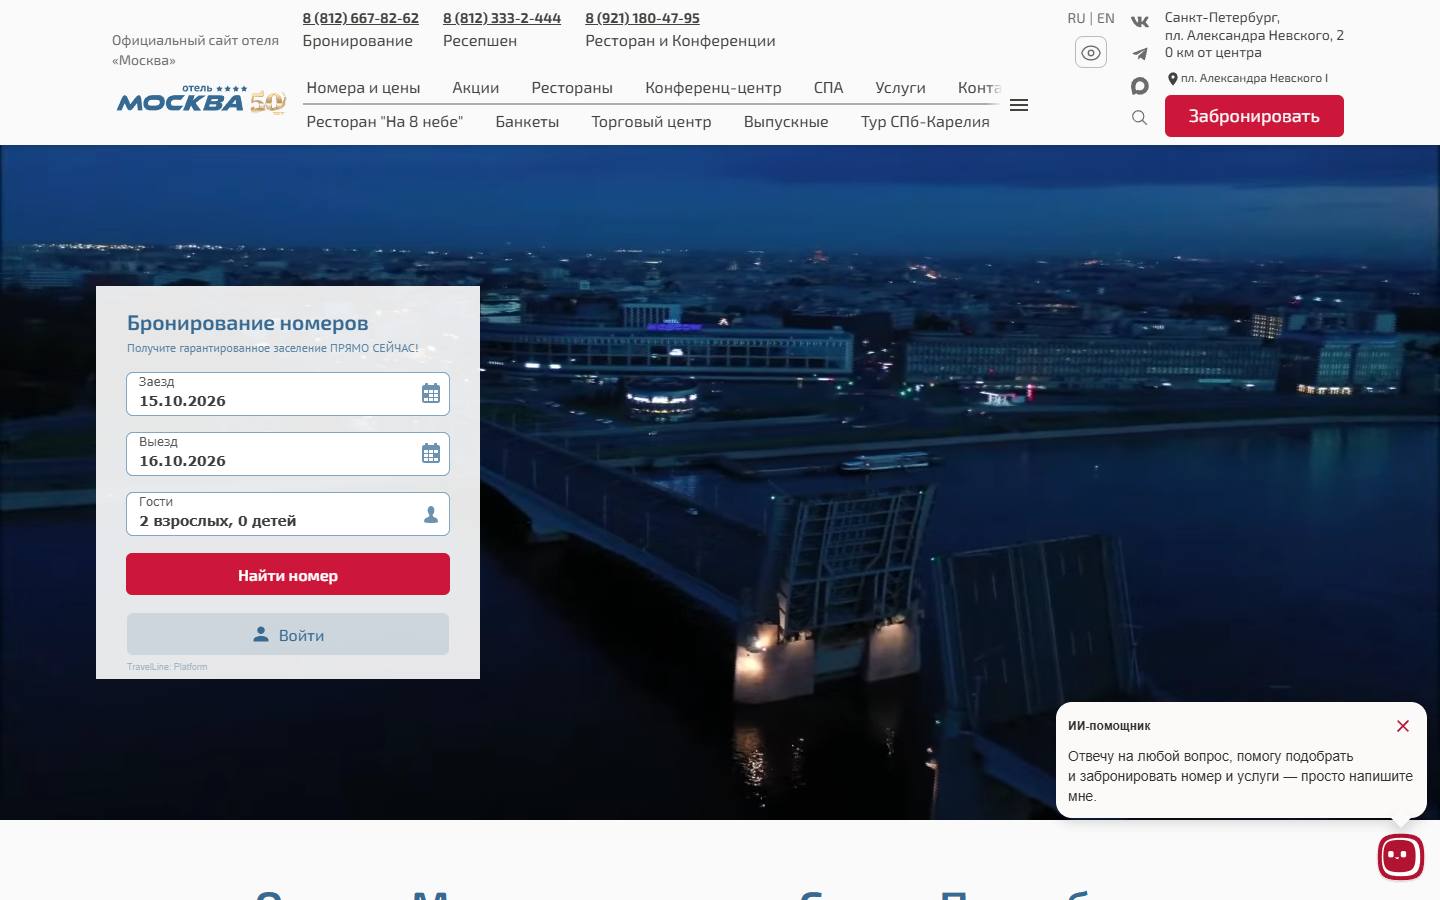Toggle accessibility view with the eye icon
The image size is (1440, 900).
point(1091,52)
